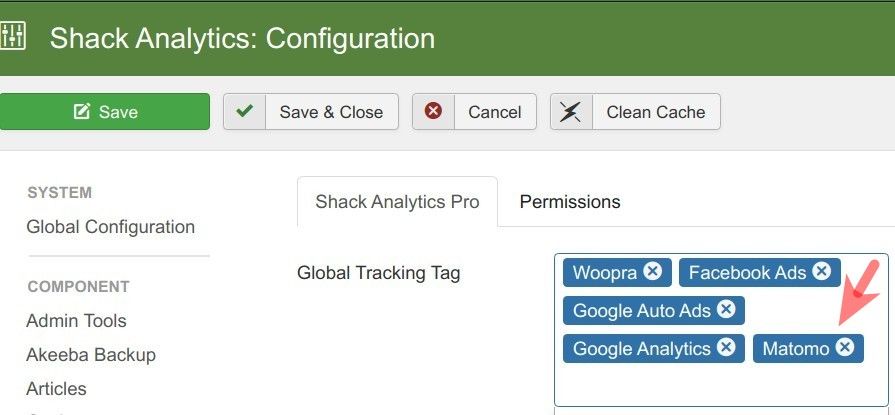Viewport: 895px width, 415px height.
Task: Open Akeeba Backup component settings
Action: (x=91, y=354)
